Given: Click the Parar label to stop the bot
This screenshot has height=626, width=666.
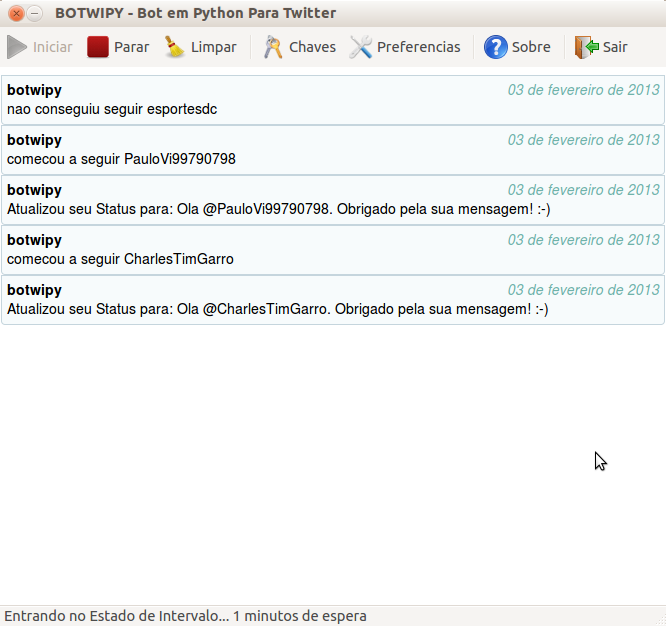Looking at the screenshot, I should 132,47.
